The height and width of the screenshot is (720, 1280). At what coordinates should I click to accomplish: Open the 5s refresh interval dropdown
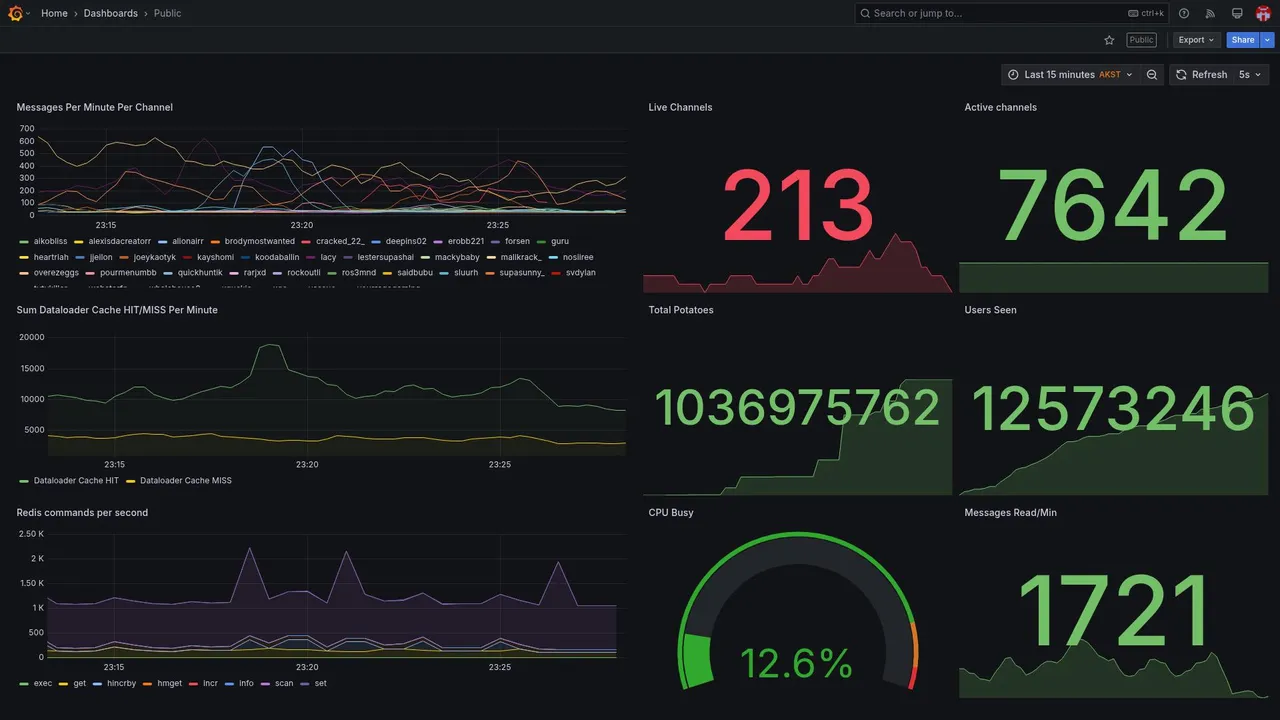1250,75
